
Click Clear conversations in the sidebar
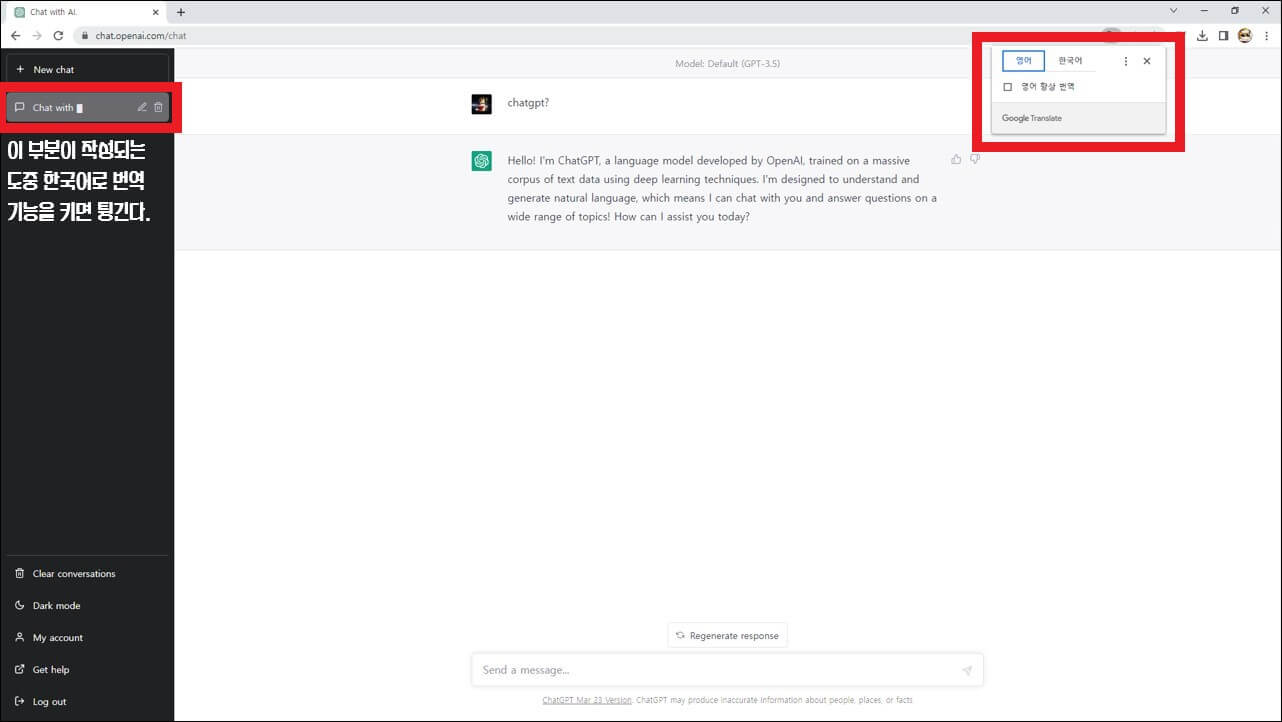tap(87, 574)
